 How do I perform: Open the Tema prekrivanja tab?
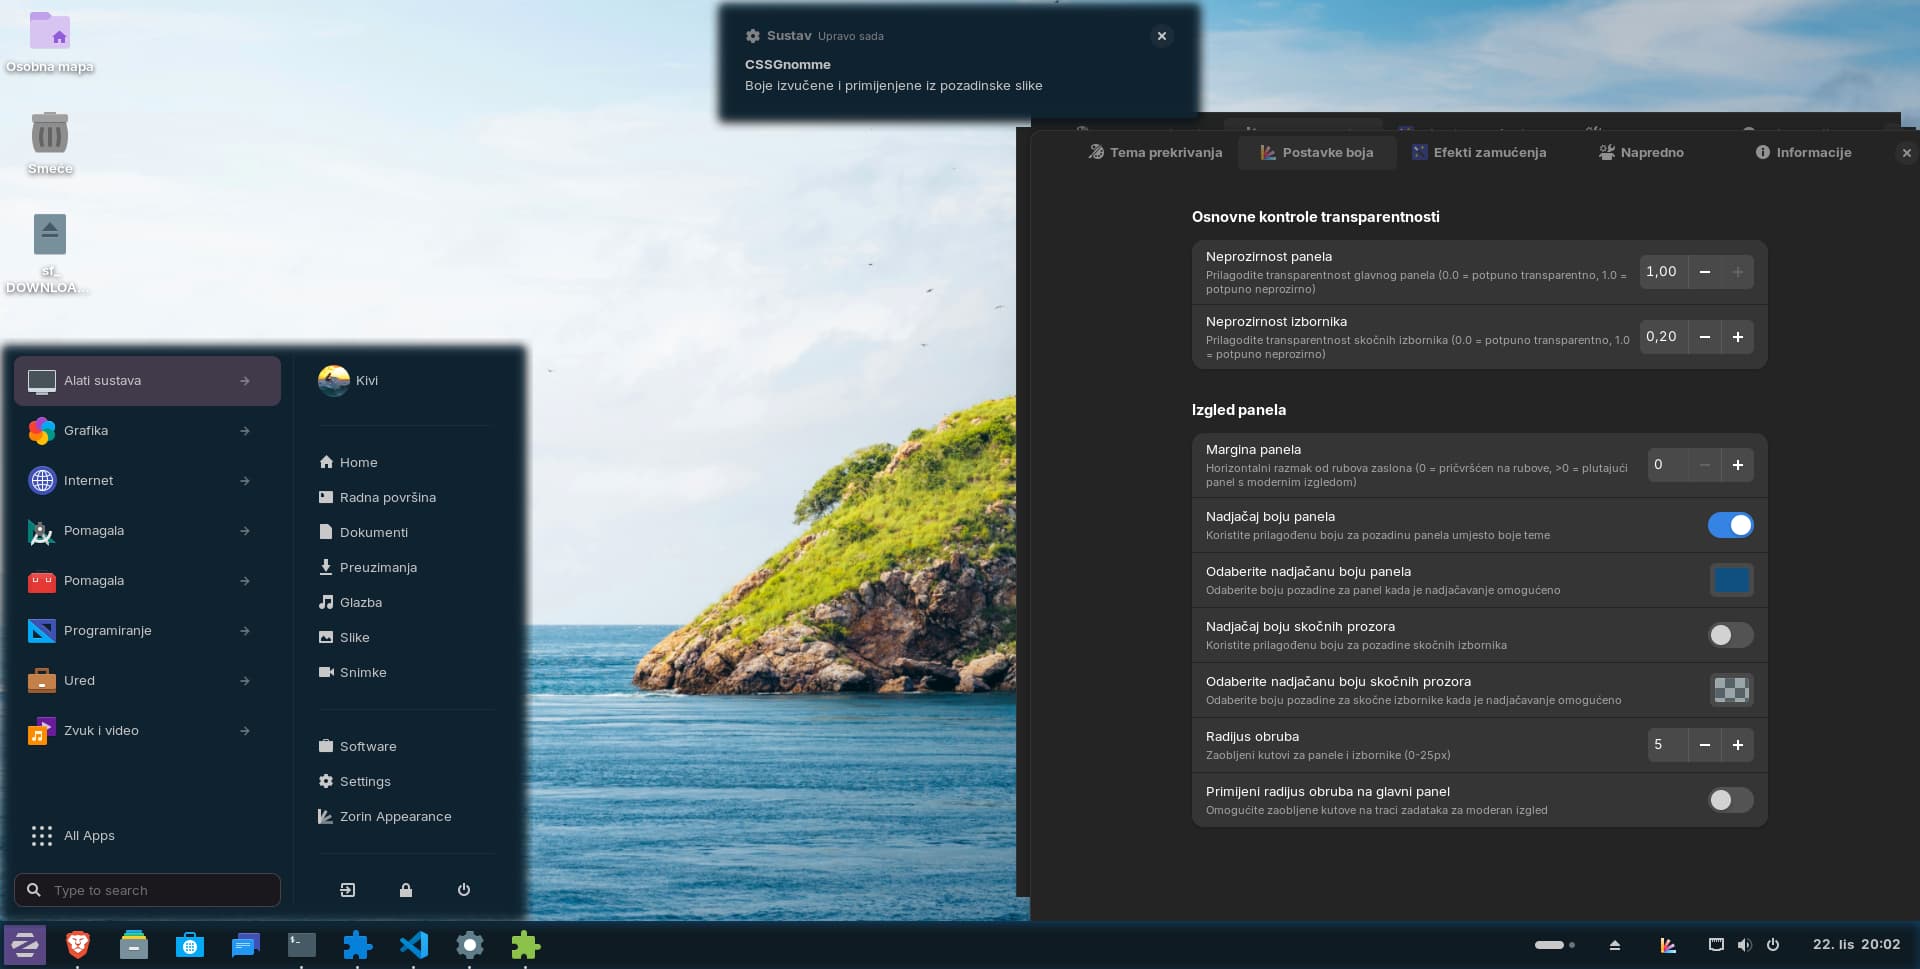(1155, 153)
